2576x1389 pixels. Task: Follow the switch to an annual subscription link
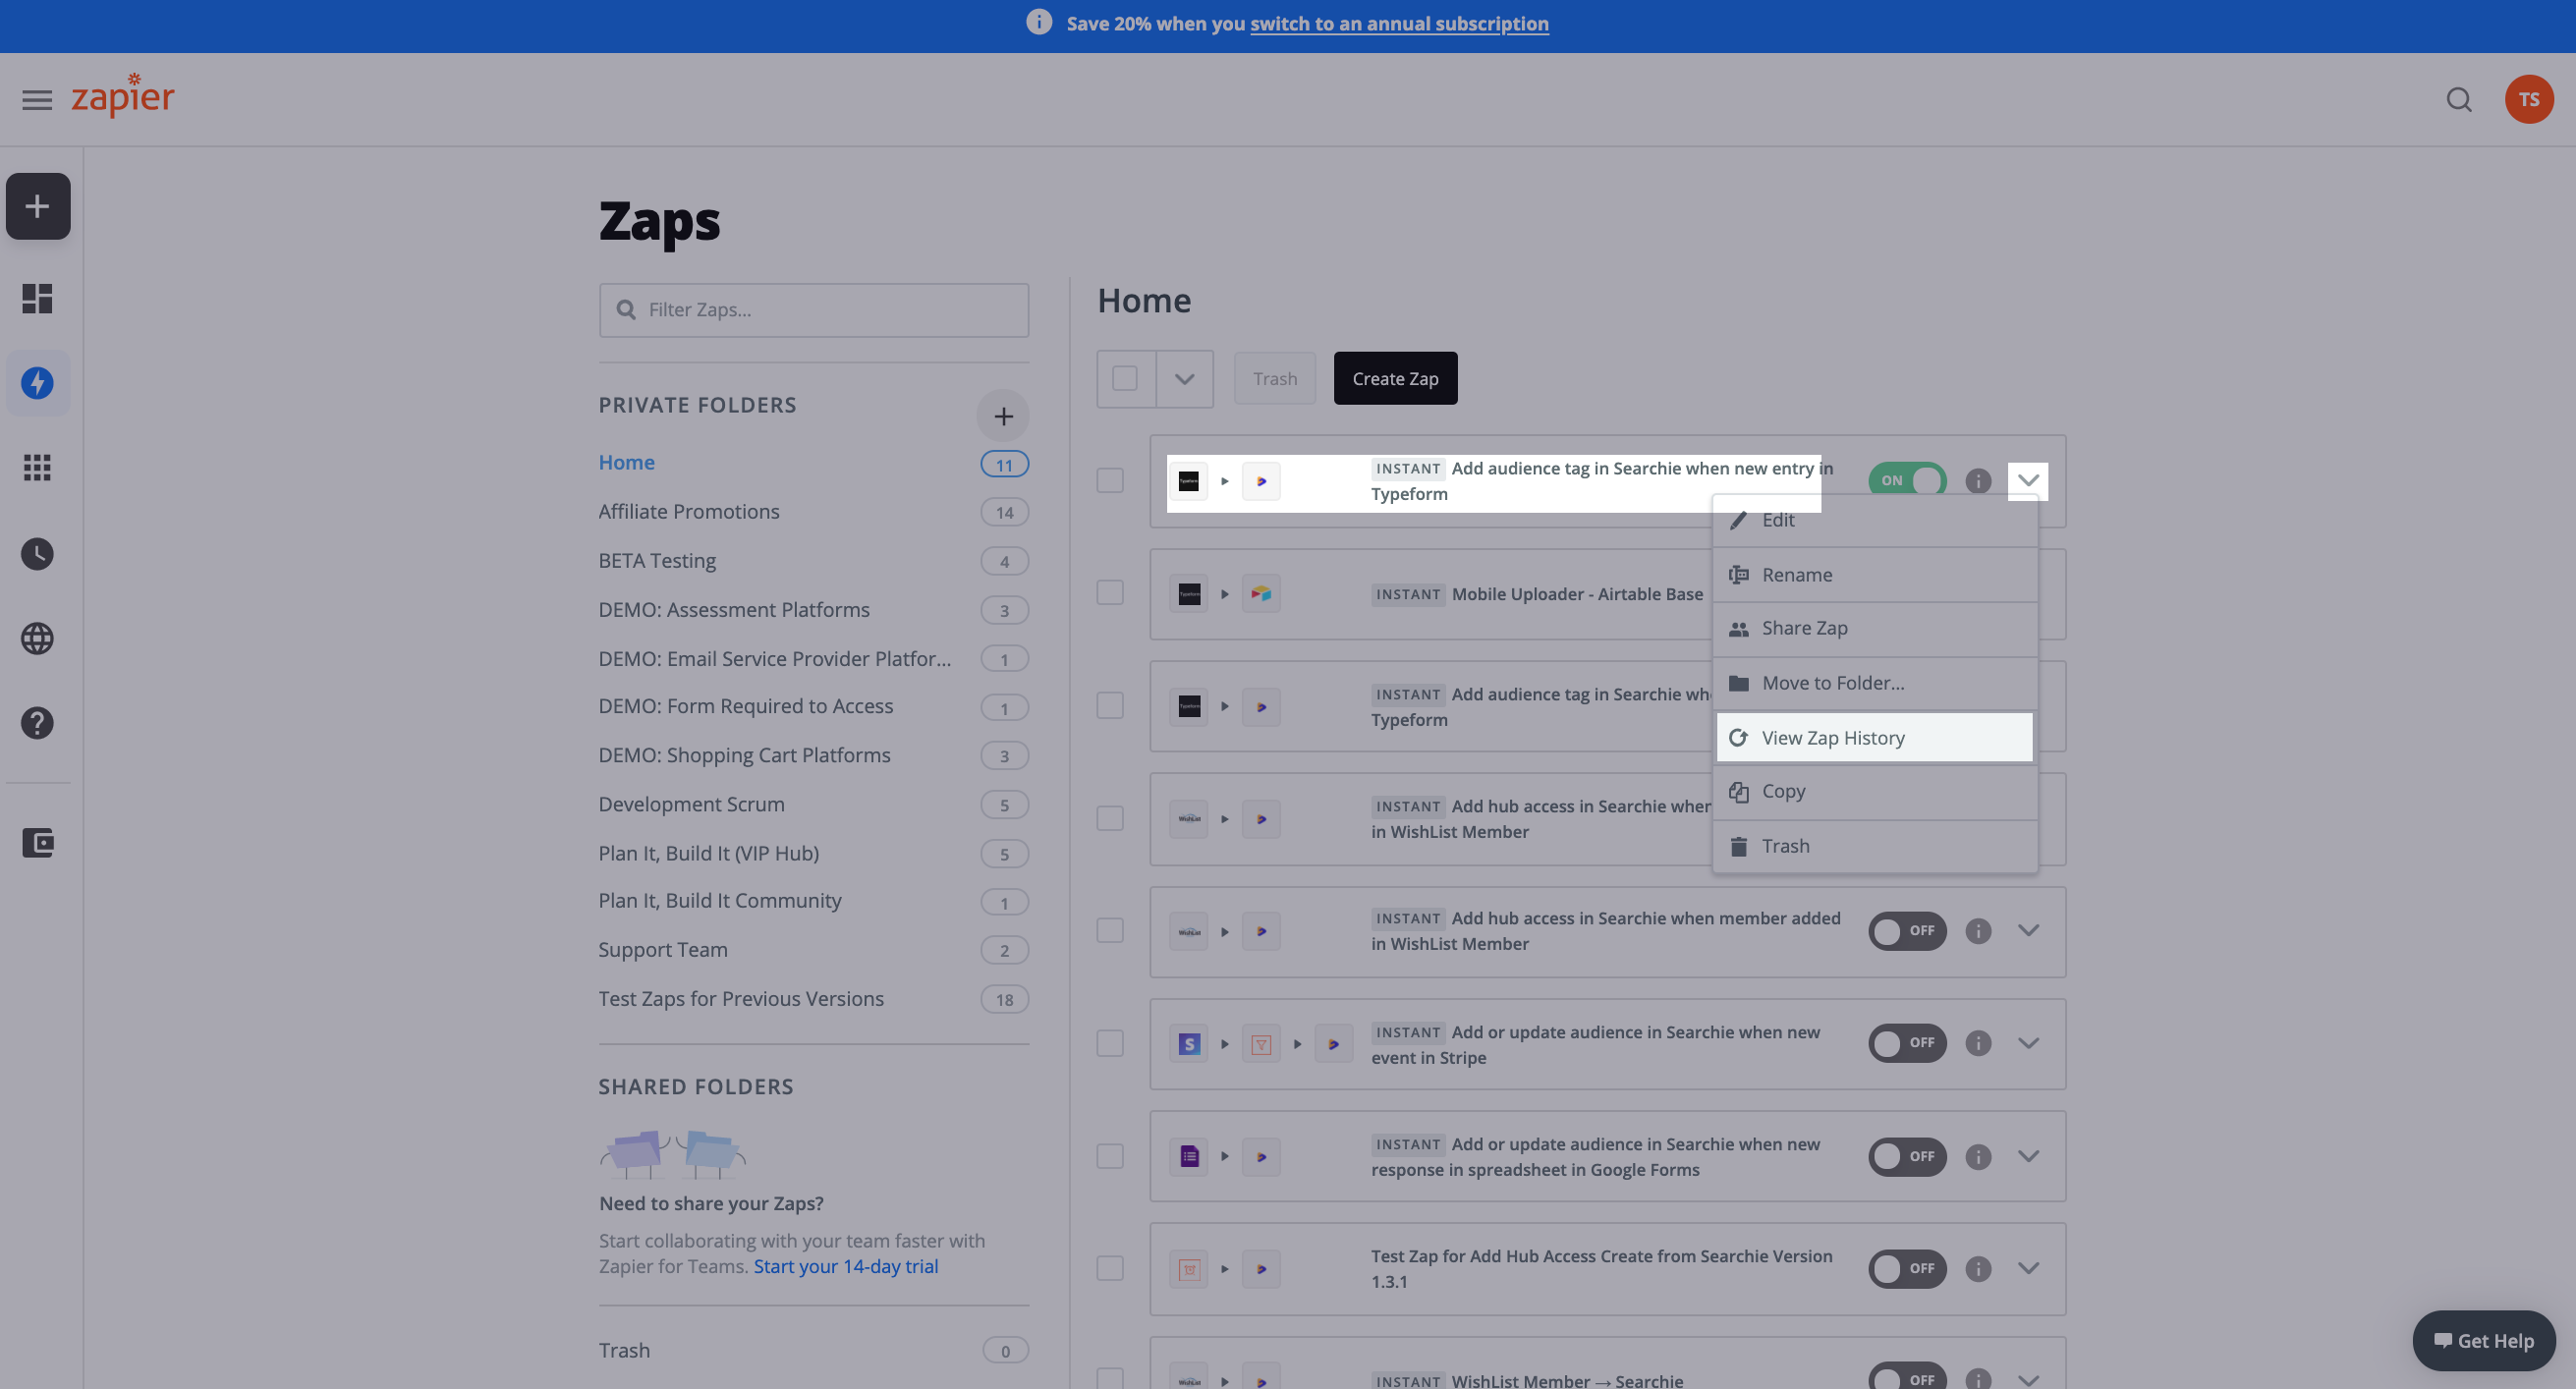1399,23
